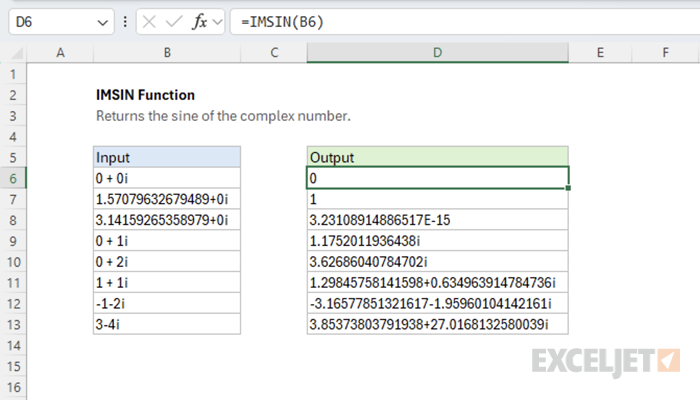Viewport: 700px width, 400px height.
Task: Select column C header
Action: (x=274, y=53)
